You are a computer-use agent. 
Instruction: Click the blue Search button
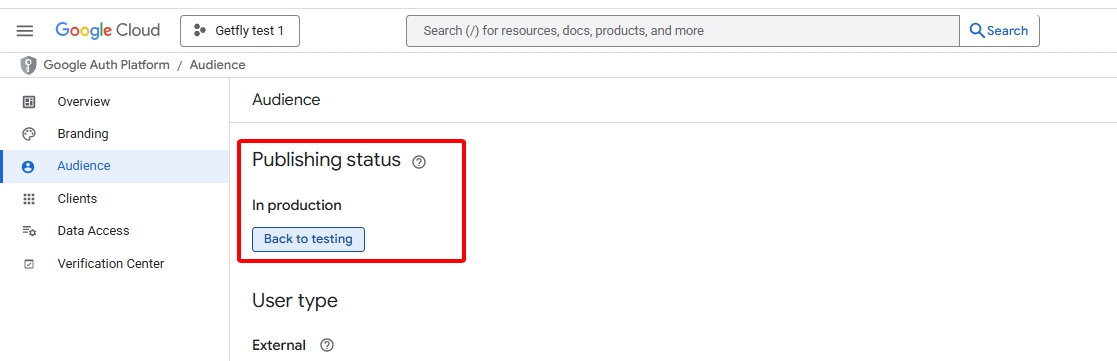pos(999,31)
